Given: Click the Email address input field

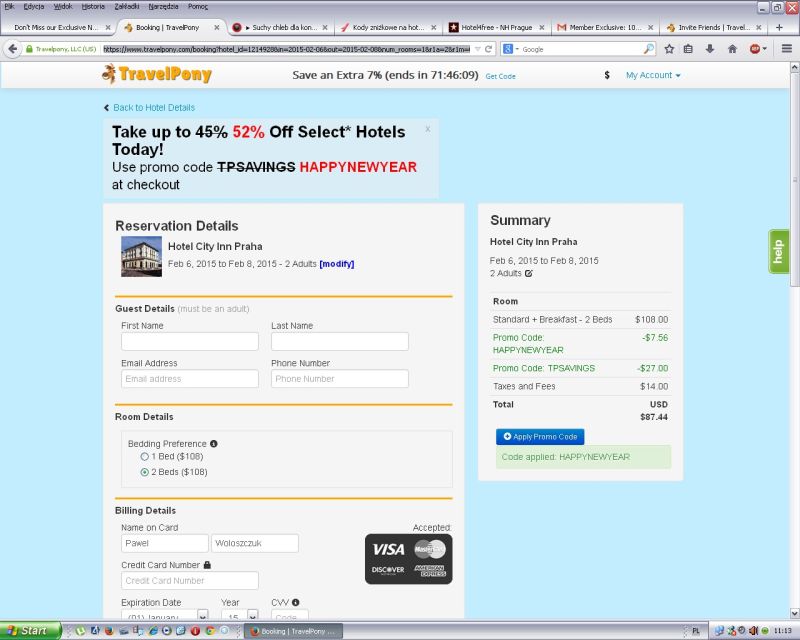Looking at the screenshot, I should [190, 379].
